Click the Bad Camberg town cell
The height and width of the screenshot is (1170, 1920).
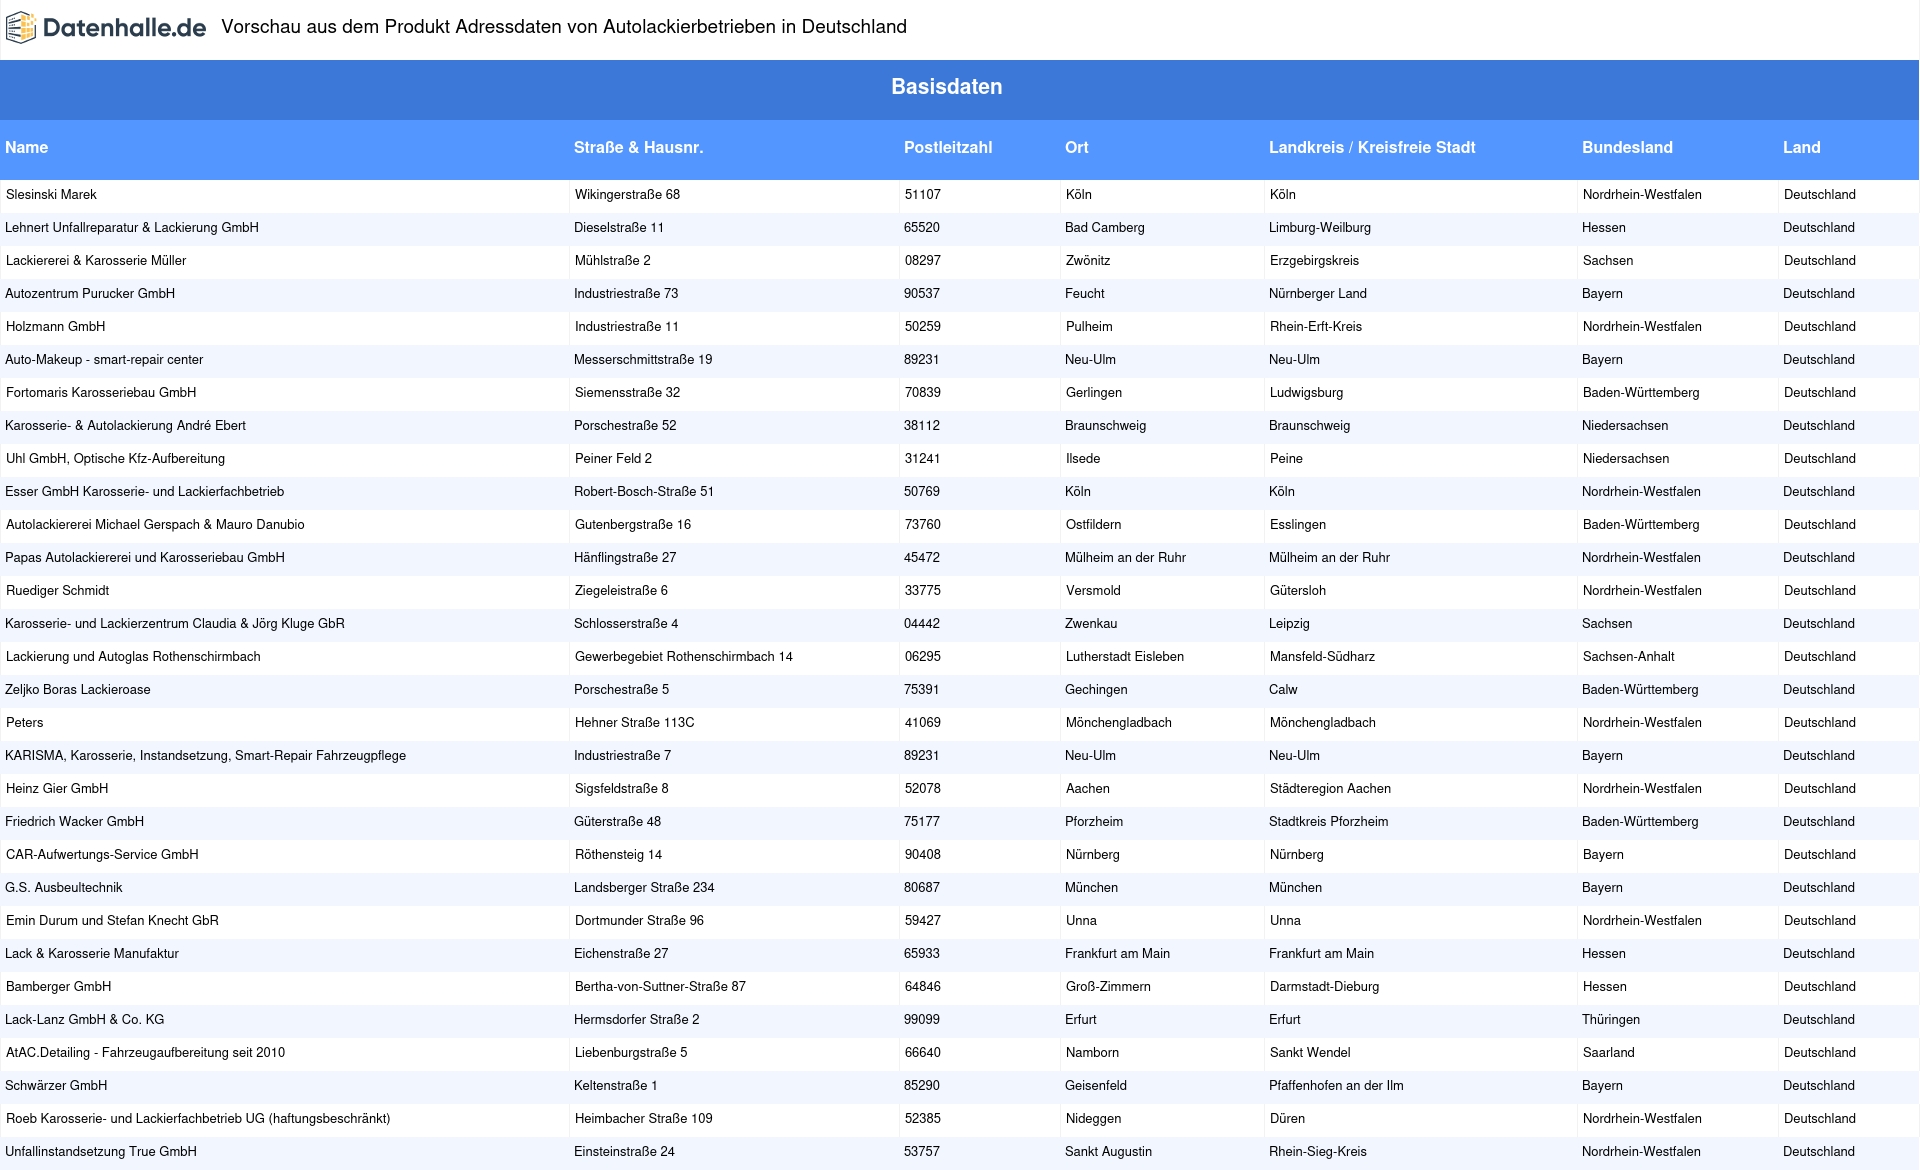point(1105,228)
